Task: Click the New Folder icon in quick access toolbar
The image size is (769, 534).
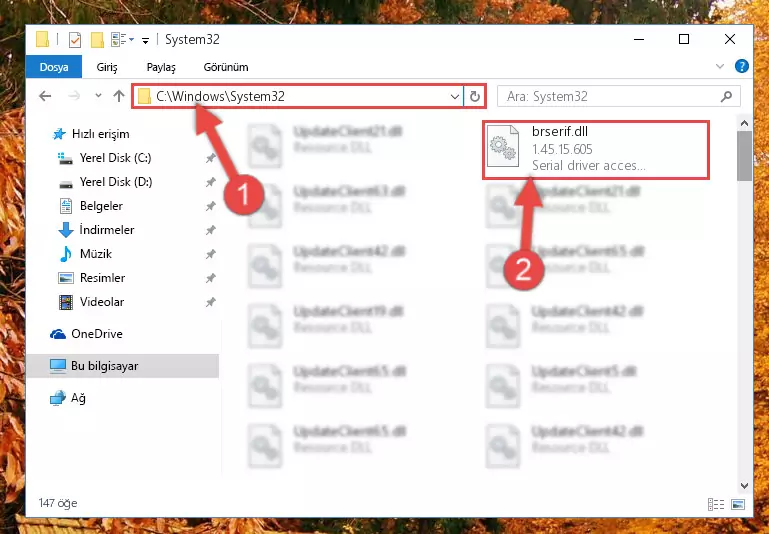Action: click(x=97, y=40)
